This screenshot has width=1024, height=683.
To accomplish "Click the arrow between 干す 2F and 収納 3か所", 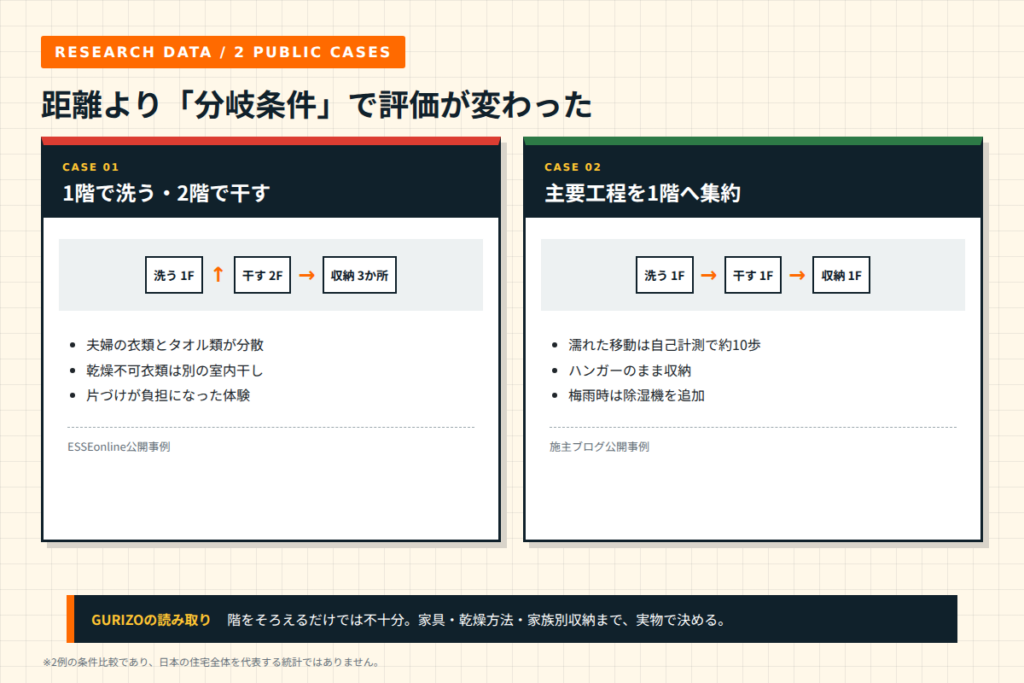I will [x=306, y=276].
